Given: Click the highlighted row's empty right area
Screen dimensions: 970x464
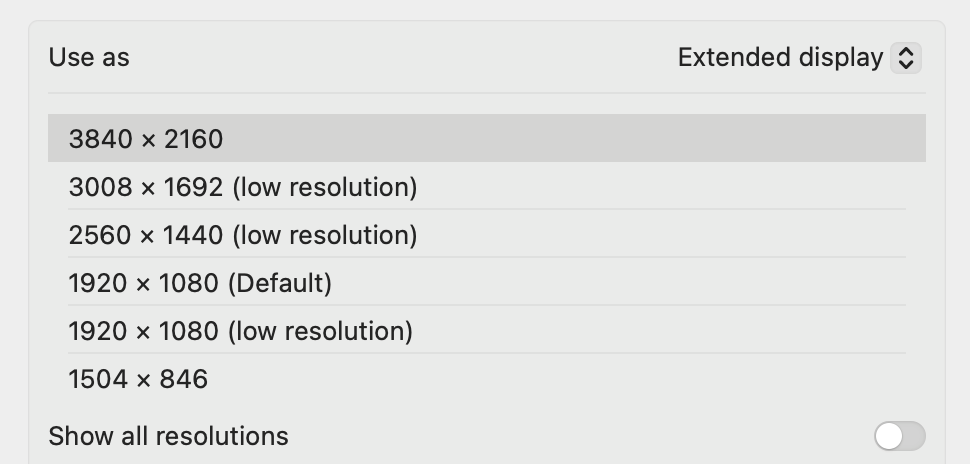Looking at the screenshot, I should (650, 139).
